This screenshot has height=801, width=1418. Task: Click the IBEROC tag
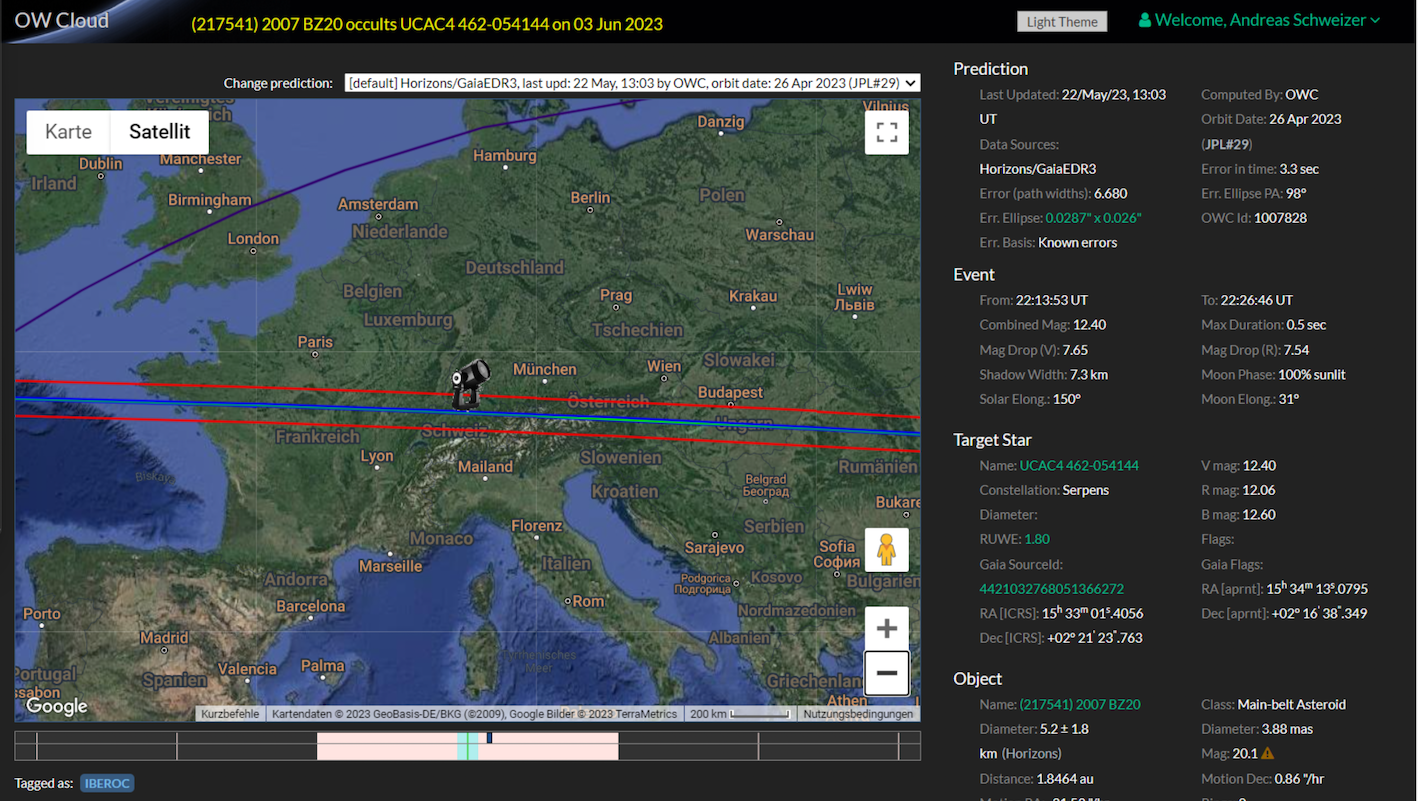107,783
